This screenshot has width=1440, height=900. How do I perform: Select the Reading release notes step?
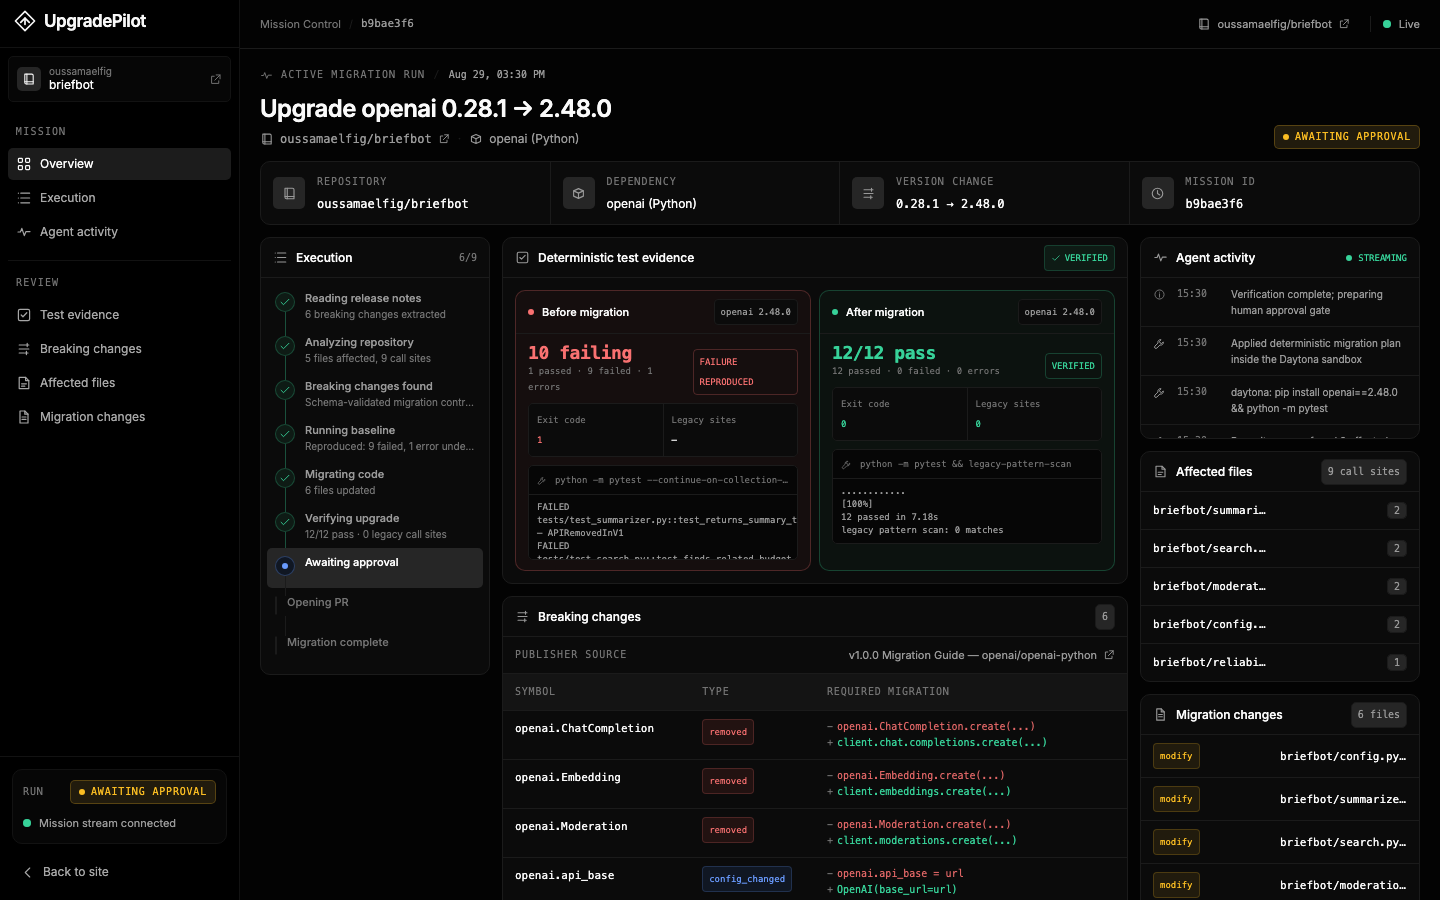pos(375,306)
